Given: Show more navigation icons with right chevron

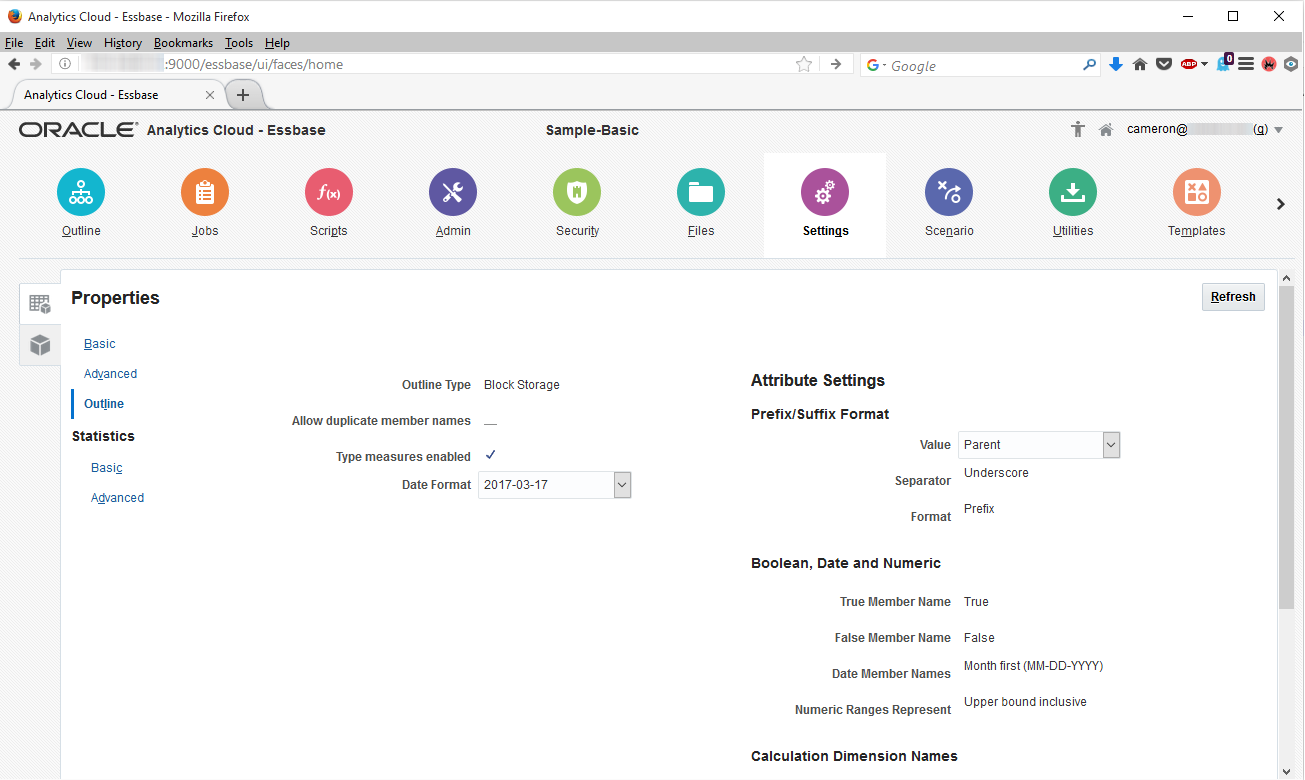Looking at the screenshot, I should pyautogui.click(x=1280, y=204).
